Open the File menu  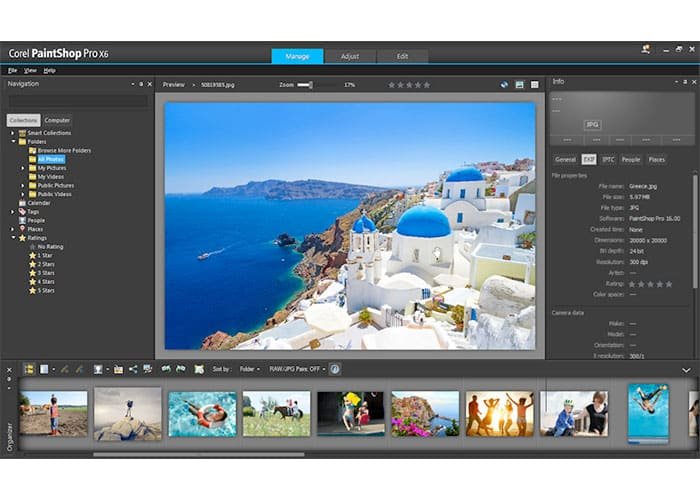pyautogui.click(x=13, y=70)
